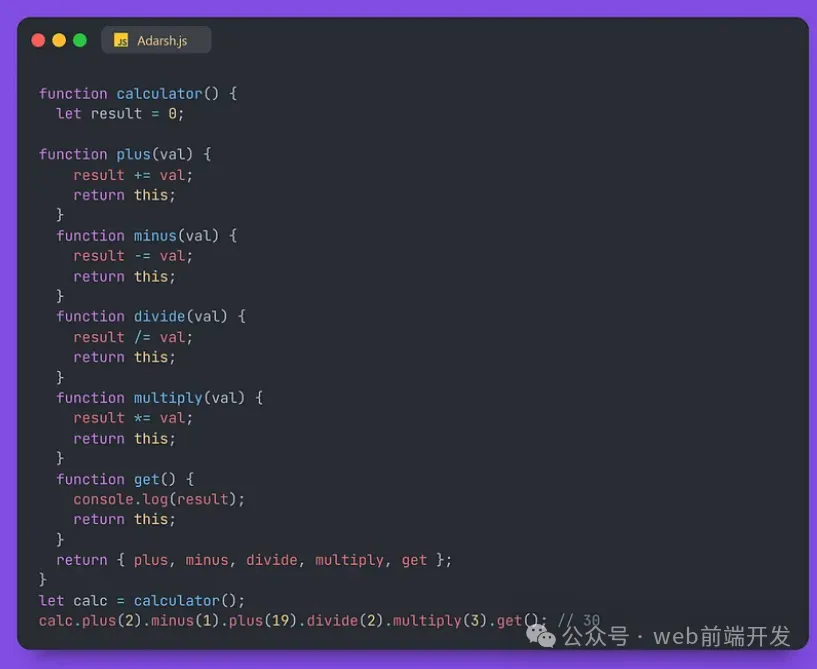
Task: Click the JS file icon in the tab
Action: [121, 41]
